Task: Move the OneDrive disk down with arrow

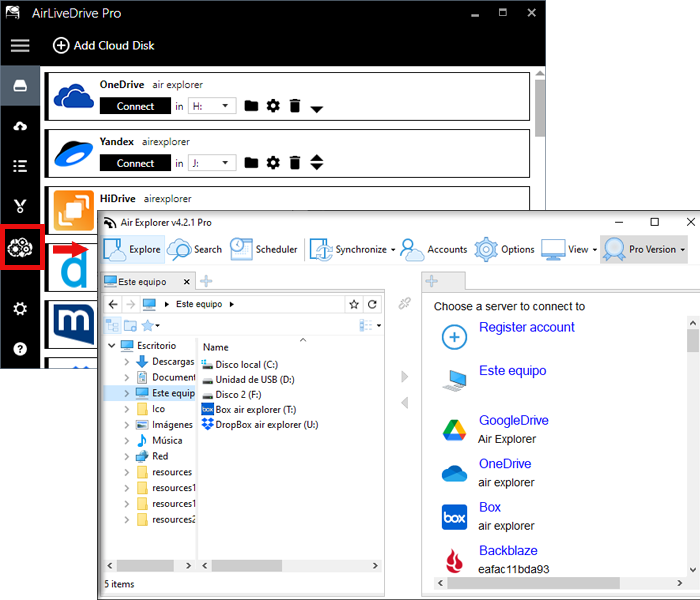Action: point(317,109)
